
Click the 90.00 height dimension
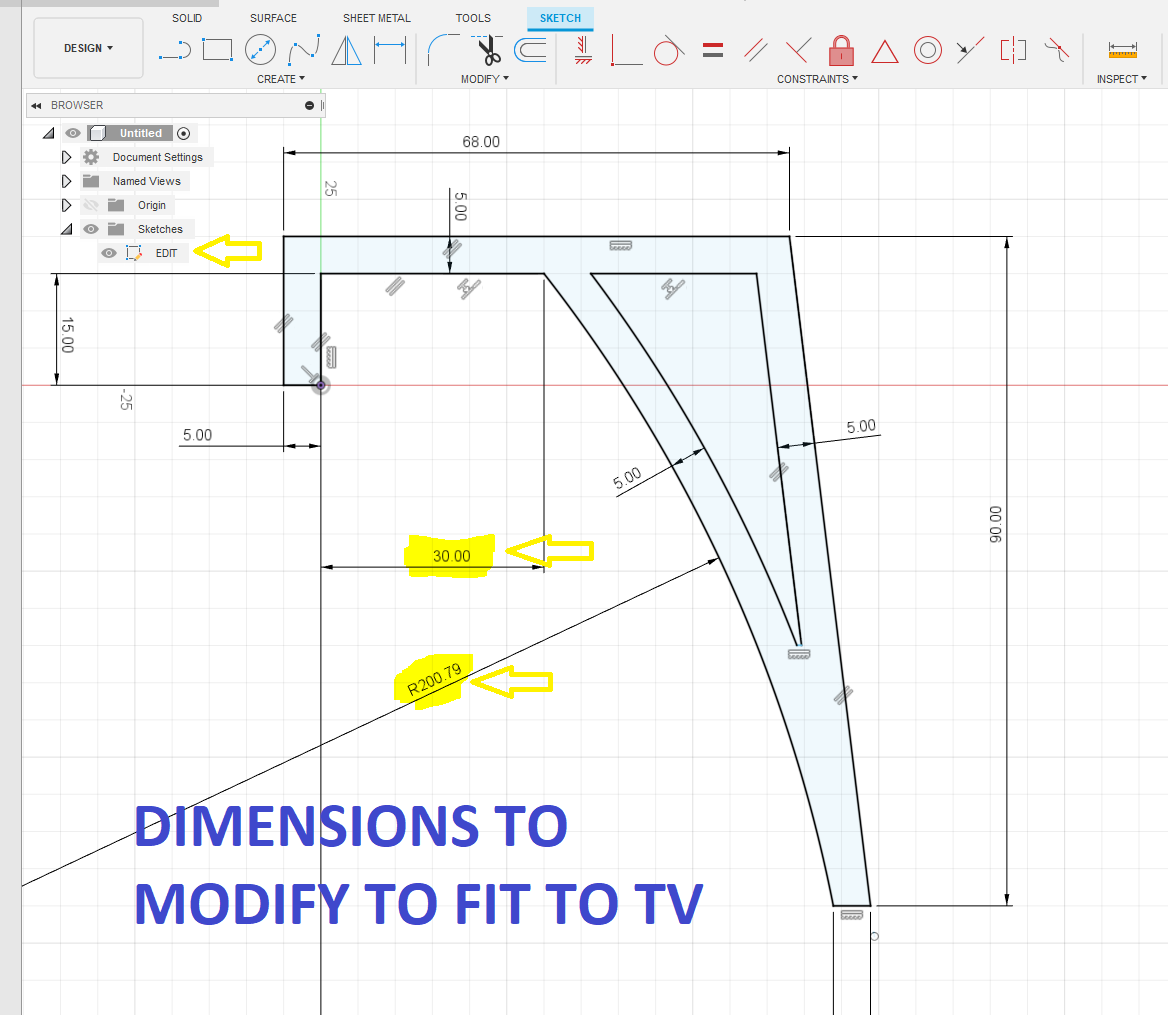point(995,524)
